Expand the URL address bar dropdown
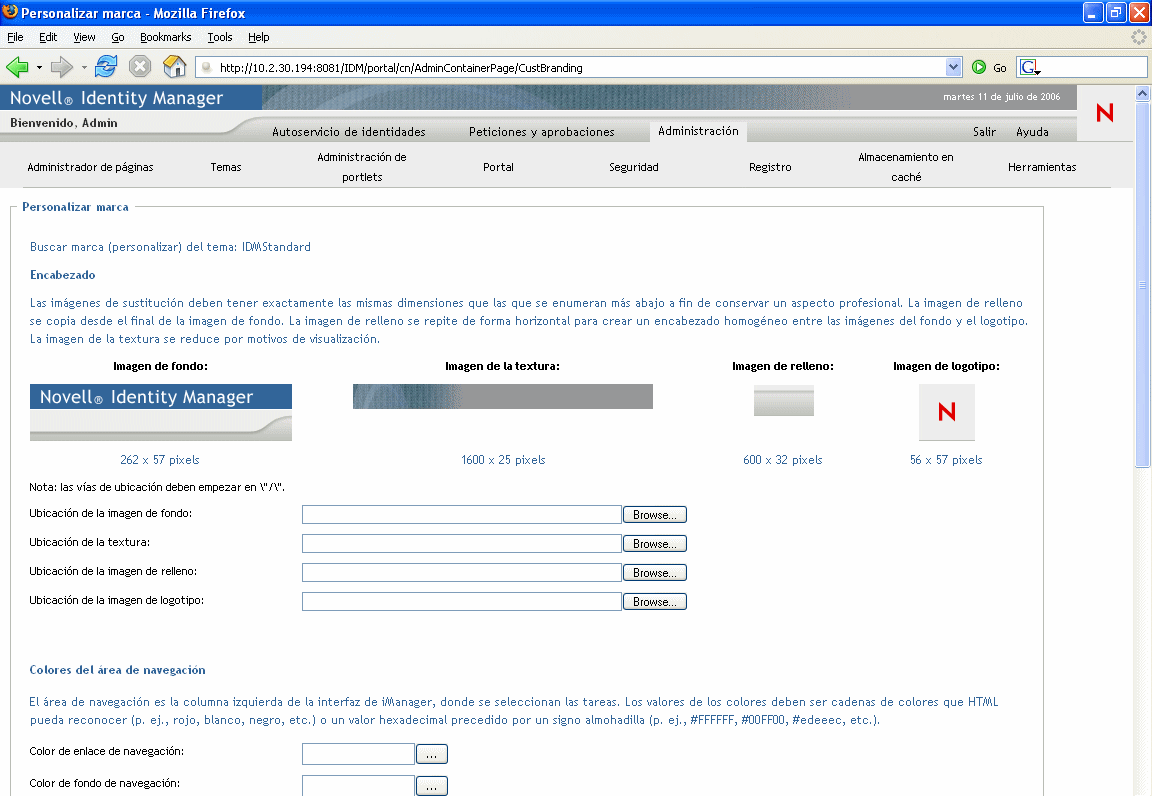Image resolution: width=1152 pixels, height=796 pixels. 953,68
